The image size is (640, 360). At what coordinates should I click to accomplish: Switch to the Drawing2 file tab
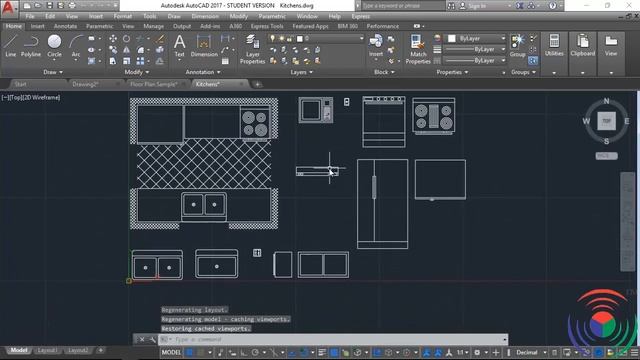(85, 84)
